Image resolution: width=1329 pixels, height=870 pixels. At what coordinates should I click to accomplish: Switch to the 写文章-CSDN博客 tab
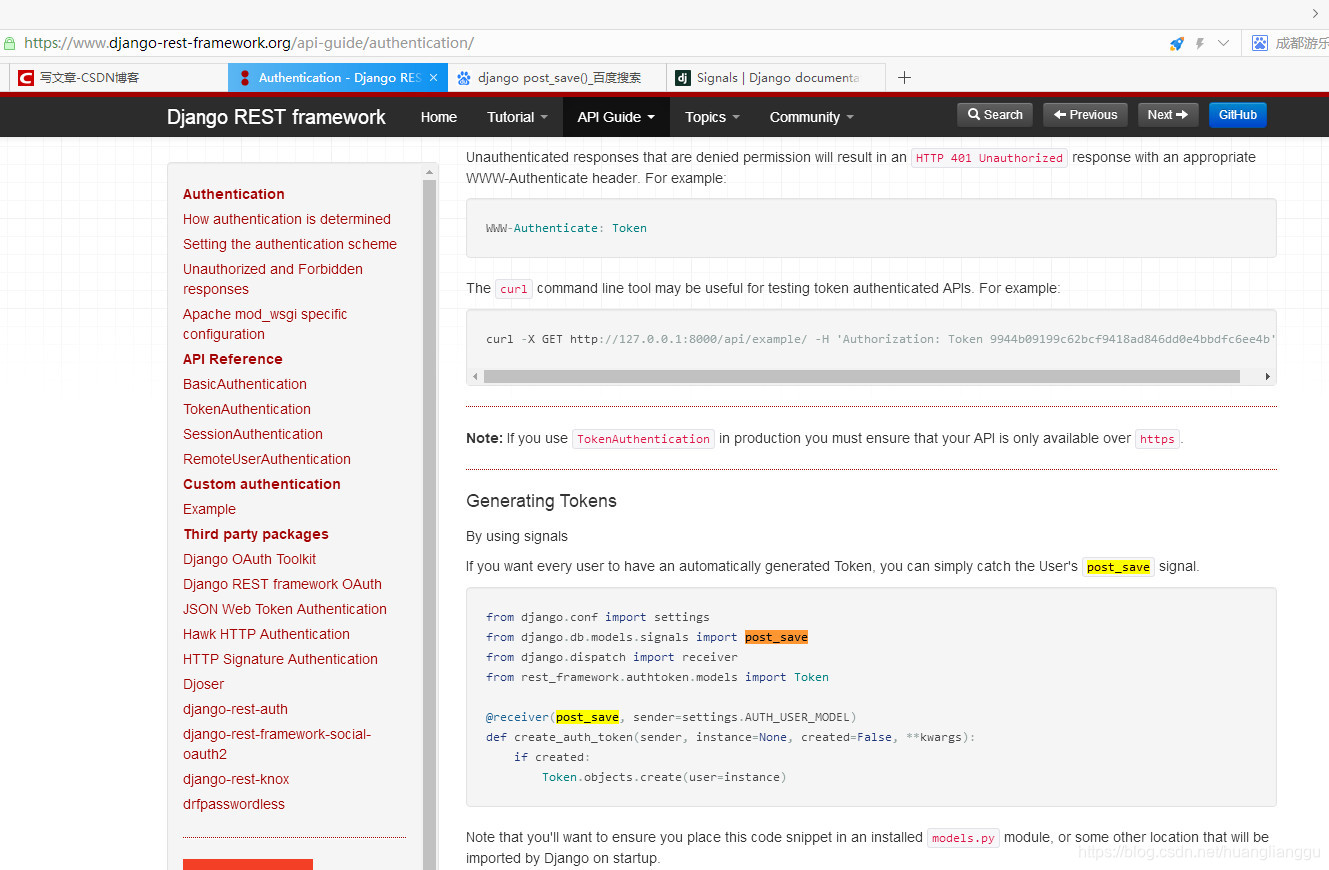[118, 77]
